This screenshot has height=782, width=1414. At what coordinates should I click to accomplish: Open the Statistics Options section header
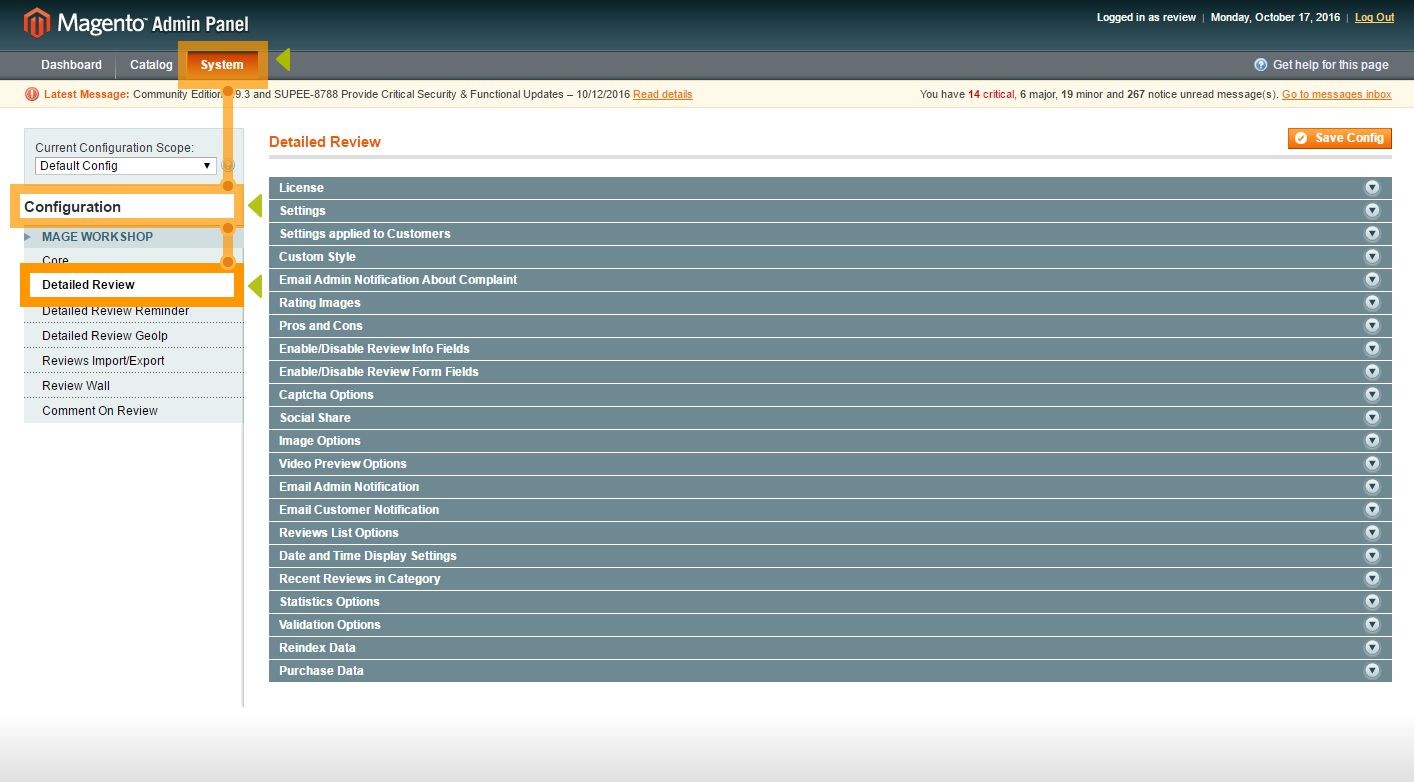tap(830, 602)
